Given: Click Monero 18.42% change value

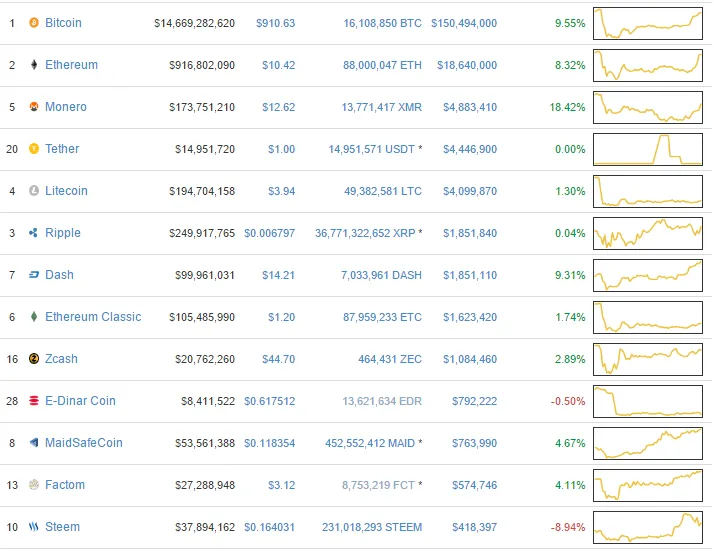Looking at the screenshot, I should coord(567,107).
